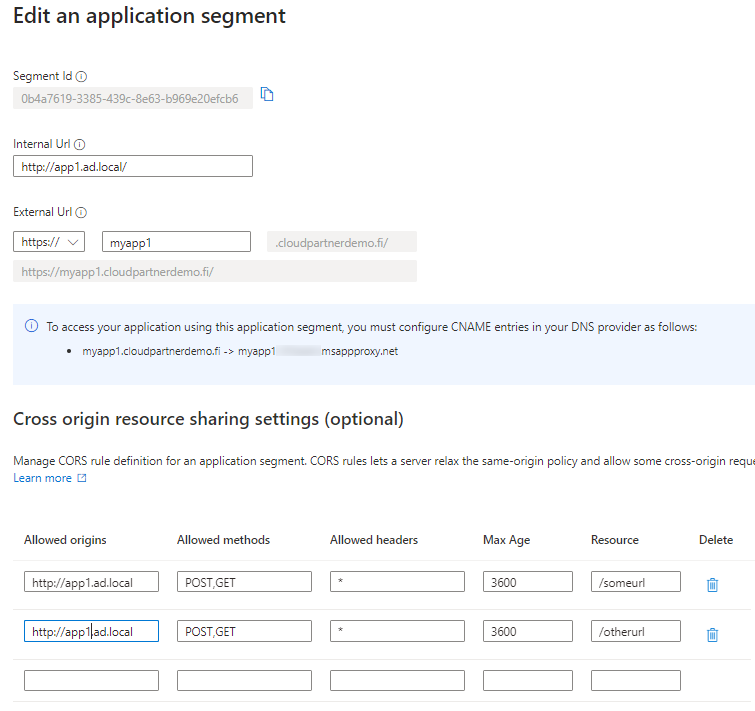Image resolution: width=755 pixels, height=711 pixels.
Task: Click the info icon beside Segment Id
Action: point(82,76)
